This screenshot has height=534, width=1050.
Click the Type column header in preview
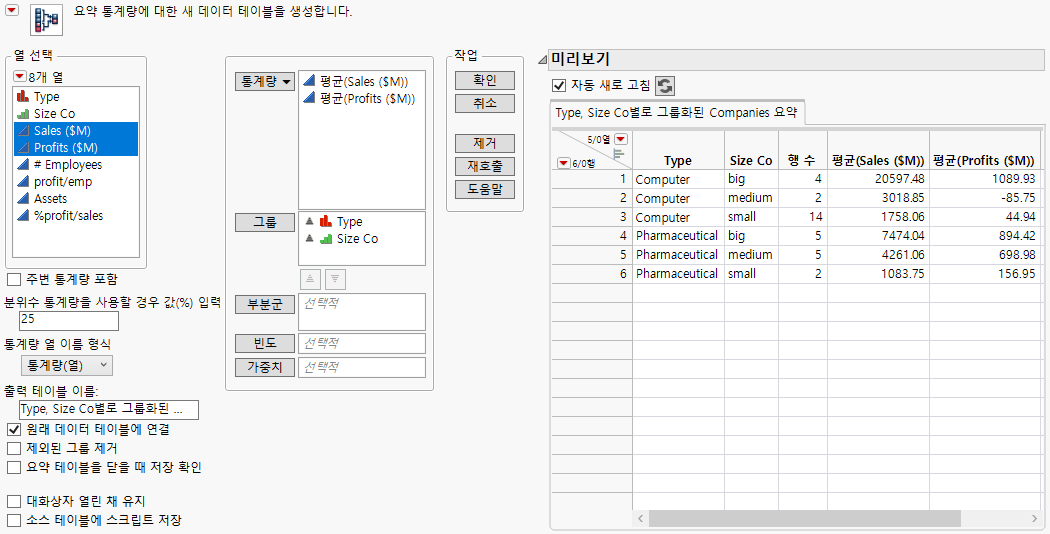678,161
